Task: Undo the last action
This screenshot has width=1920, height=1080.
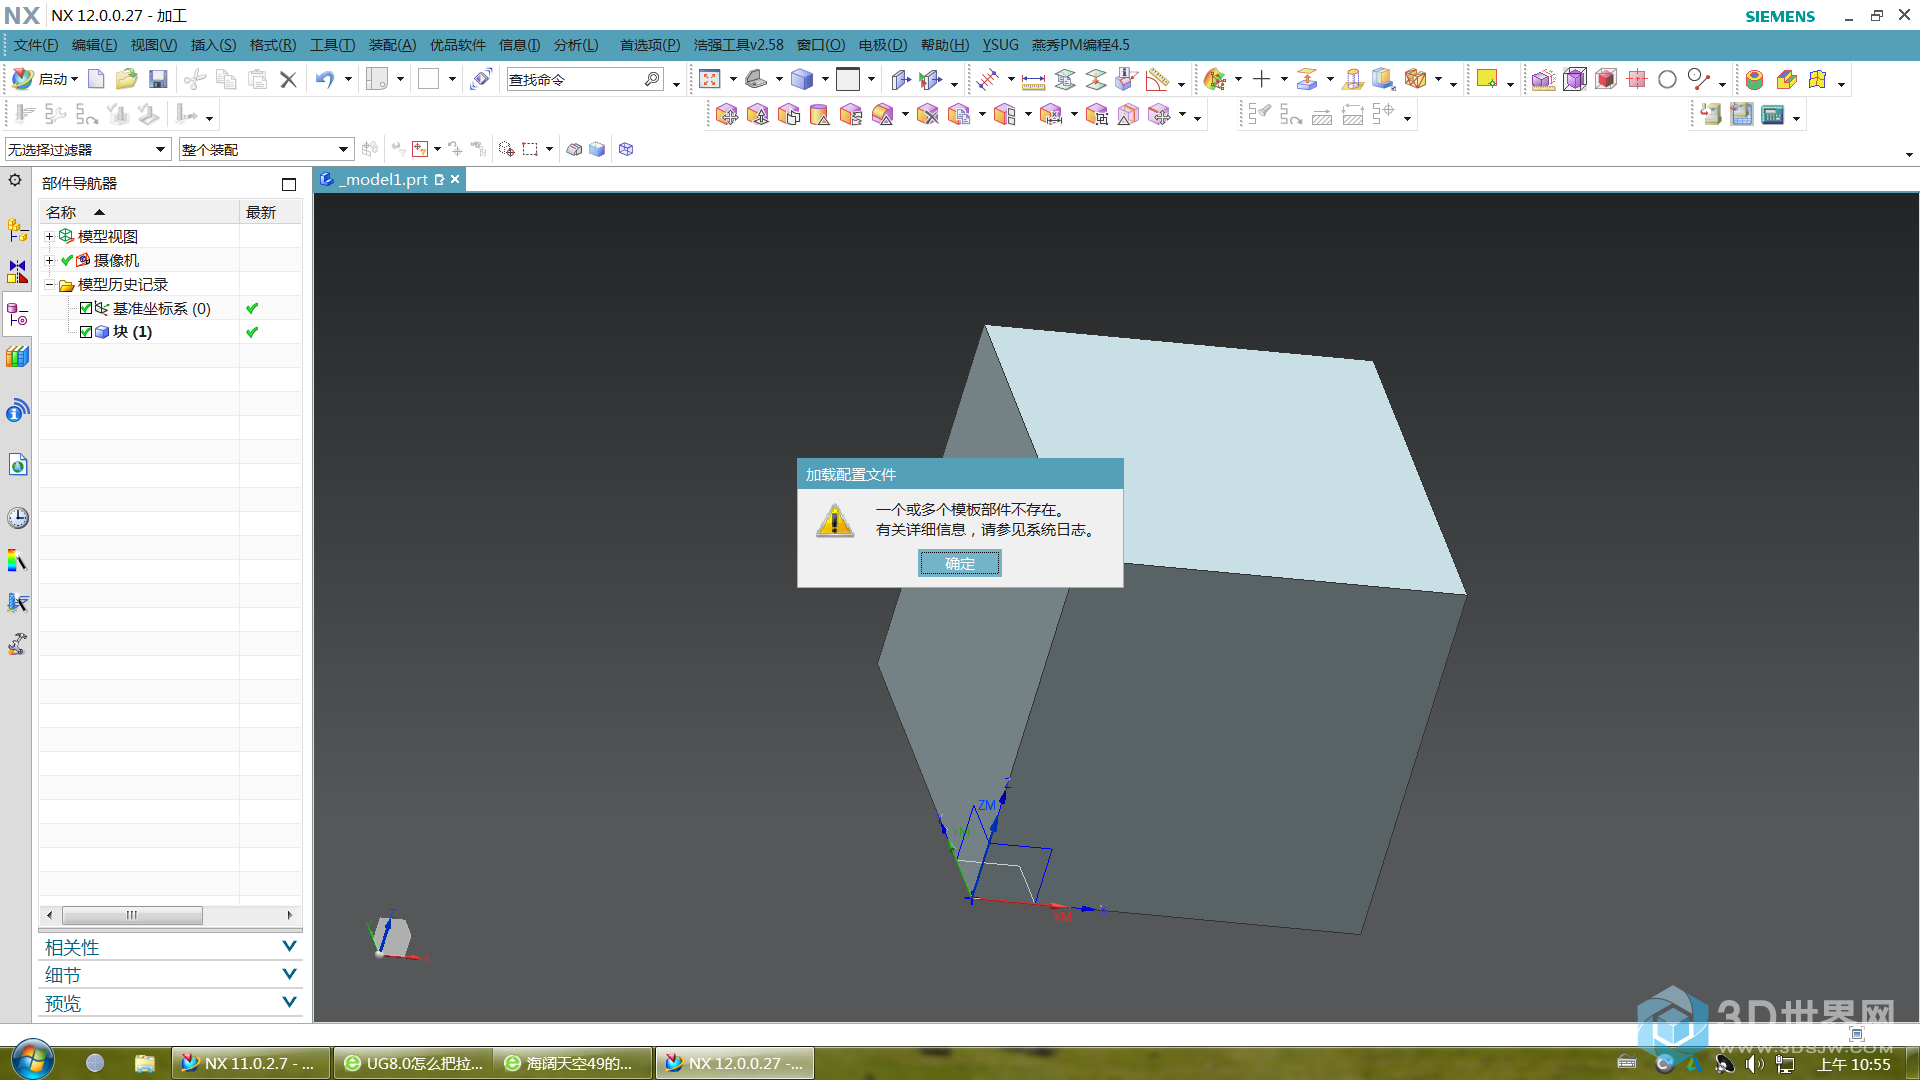Action: (325, 79)
